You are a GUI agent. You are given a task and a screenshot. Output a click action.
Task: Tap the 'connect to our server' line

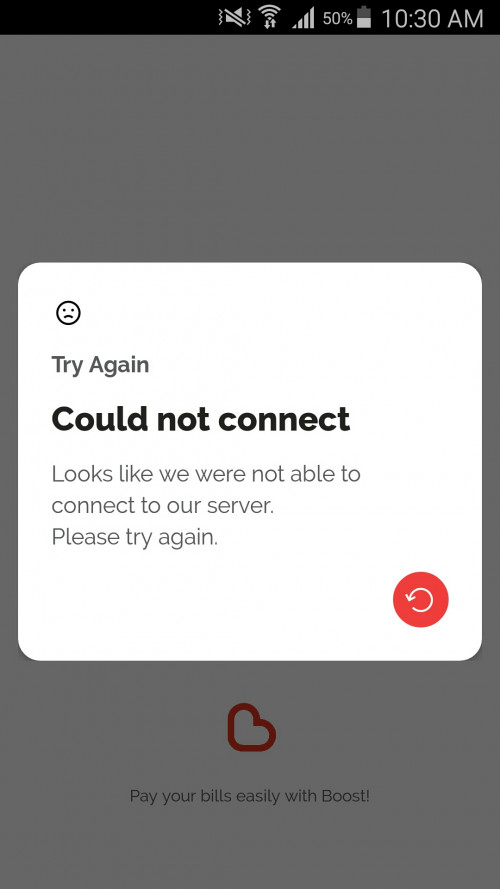(163, 505)
